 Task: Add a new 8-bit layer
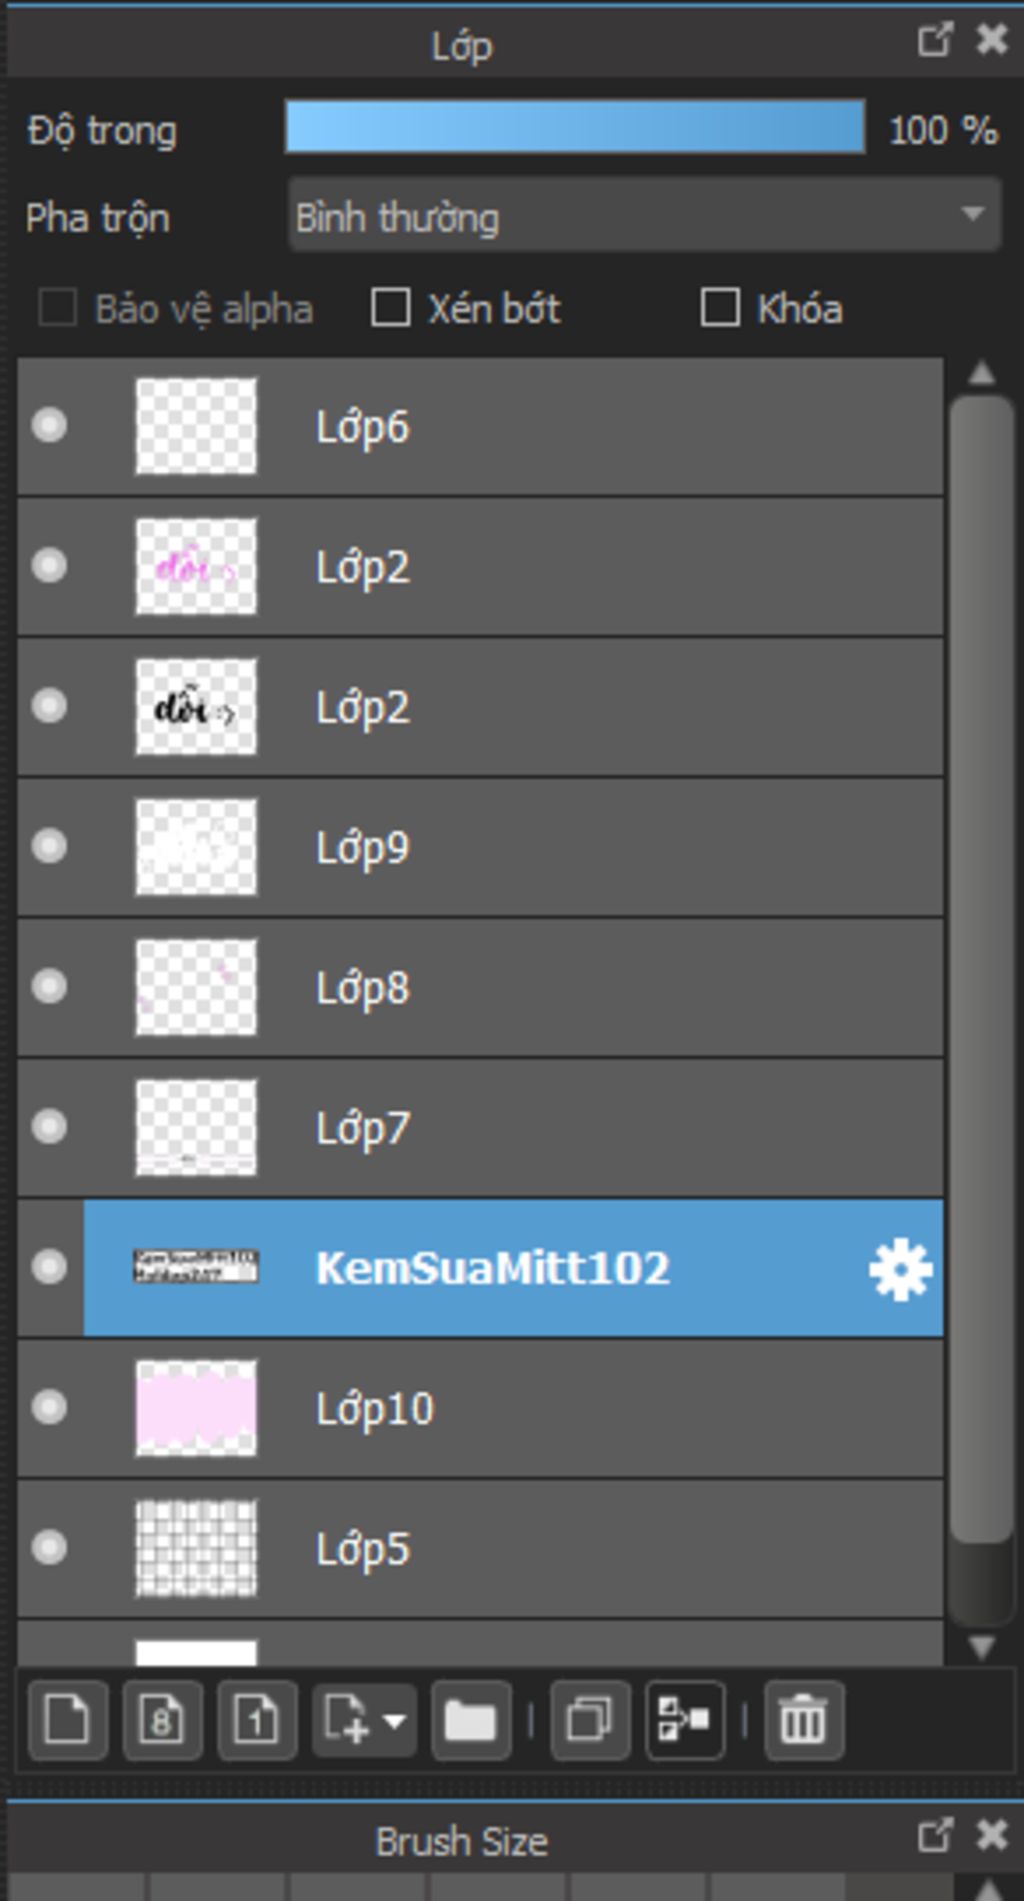click(162, 1720)
